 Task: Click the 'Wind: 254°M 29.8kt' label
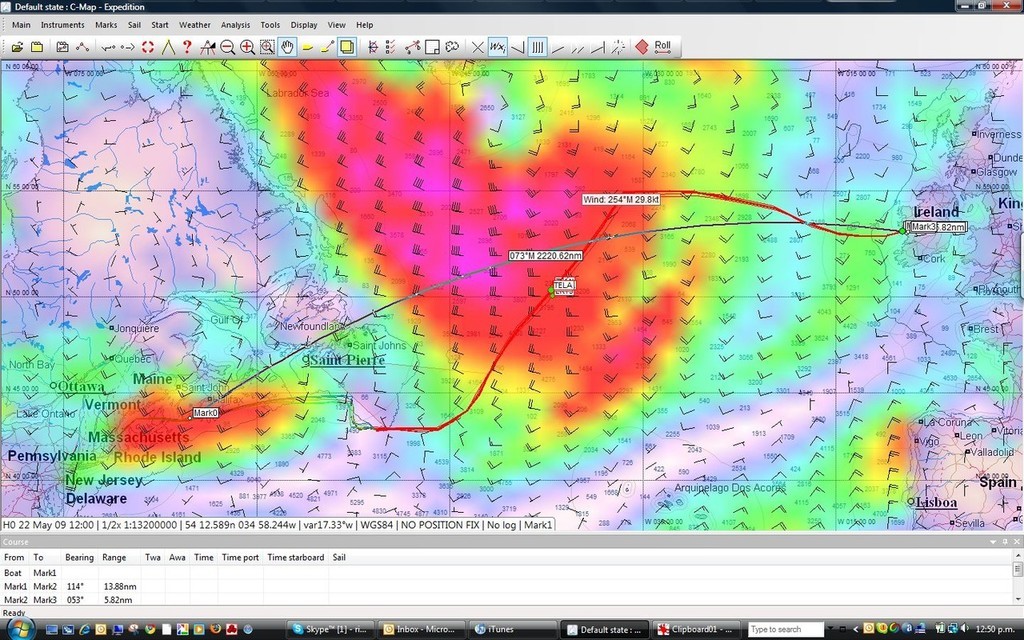(621, 199)
